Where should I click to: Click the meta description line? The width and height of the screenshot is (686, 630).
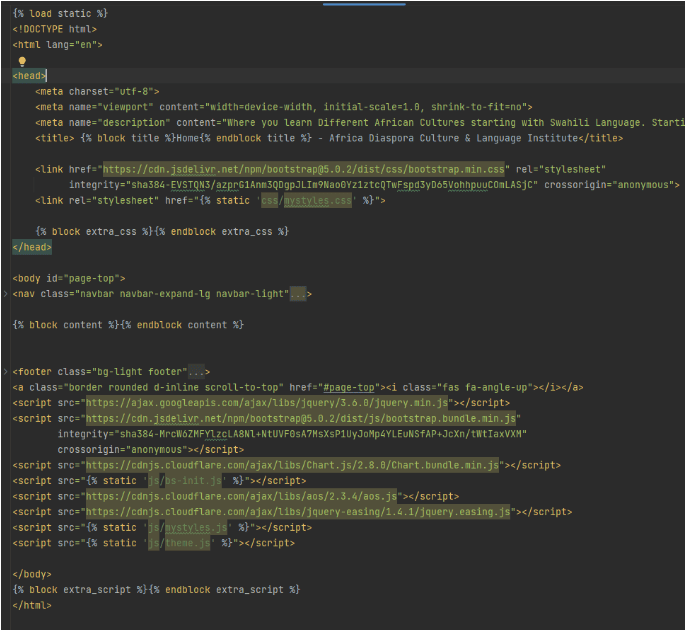click(x=360, y=122)
